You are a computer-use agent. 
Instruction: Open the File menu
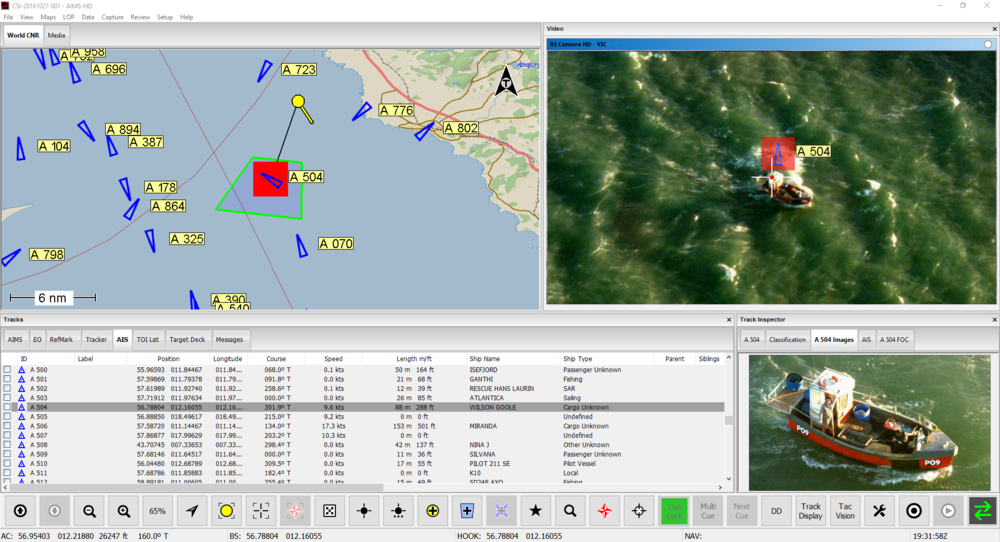click(8, 17)
